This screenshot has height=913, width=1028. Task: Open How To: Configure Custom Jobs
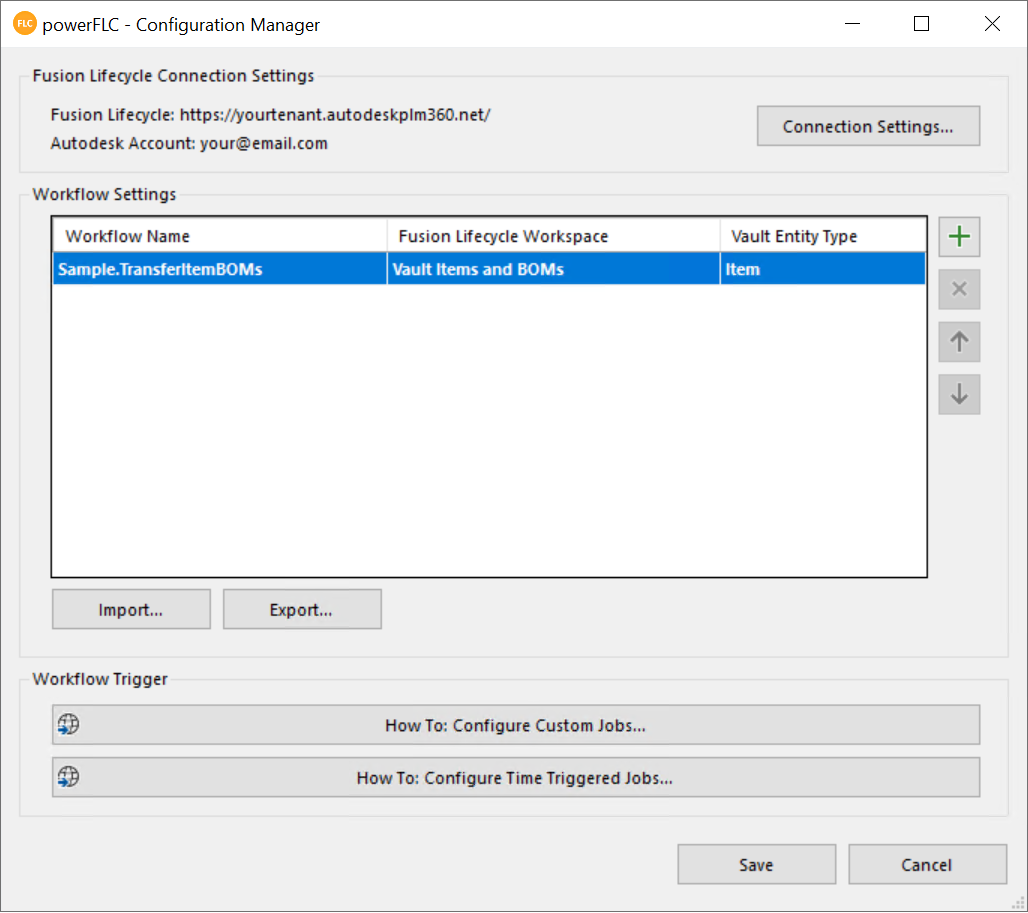(x=515, y=725)
